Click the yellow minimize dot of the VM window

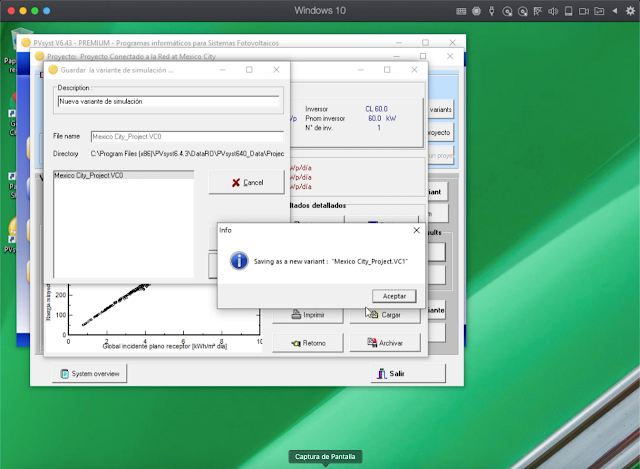coord(23,11)
